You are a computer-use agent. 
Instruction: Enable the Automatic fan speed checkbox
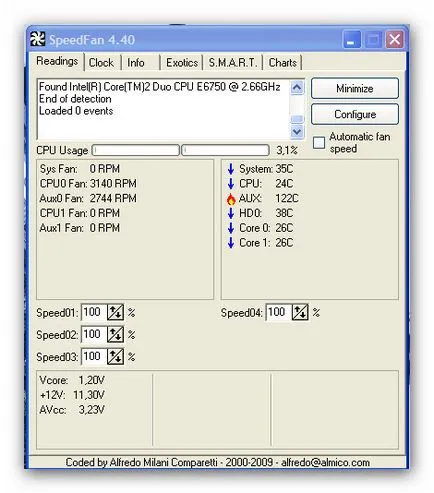319,143
